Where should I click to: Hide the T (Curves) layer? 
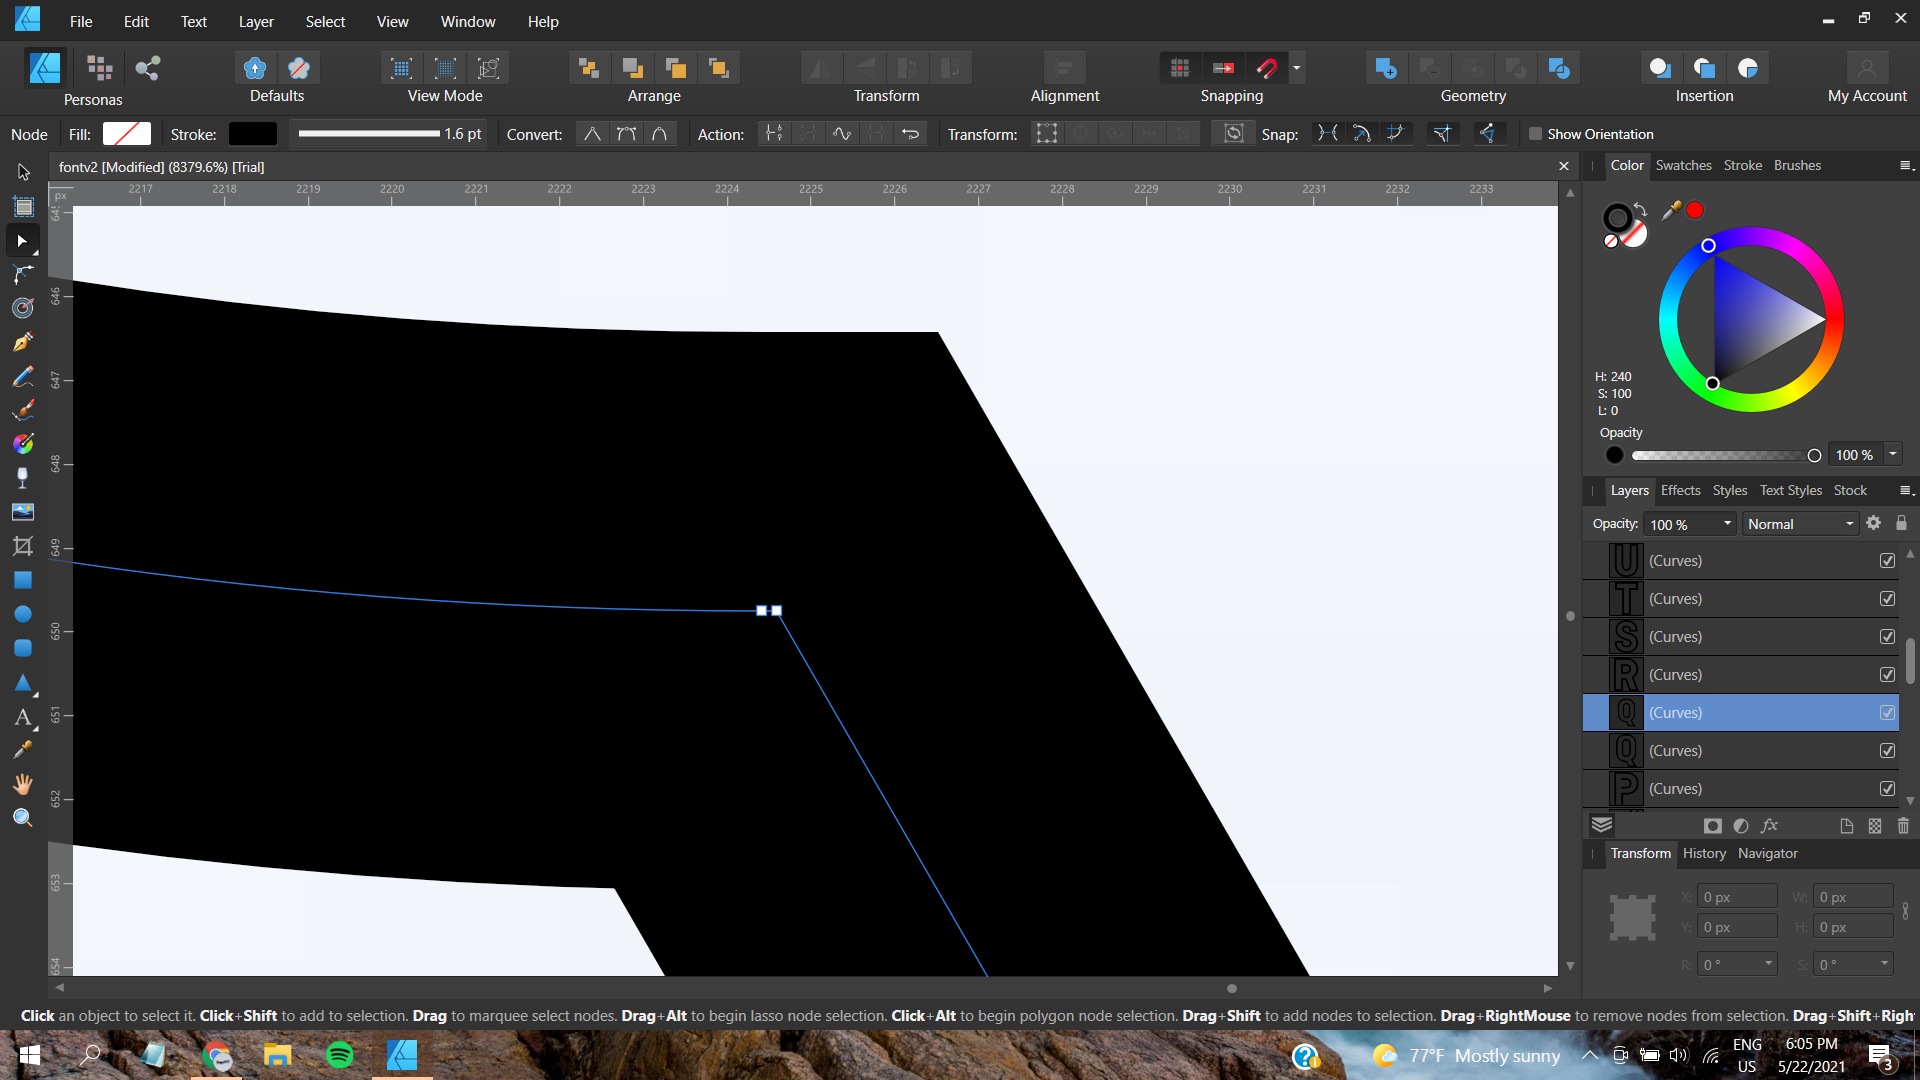(x=1887, y=599)
